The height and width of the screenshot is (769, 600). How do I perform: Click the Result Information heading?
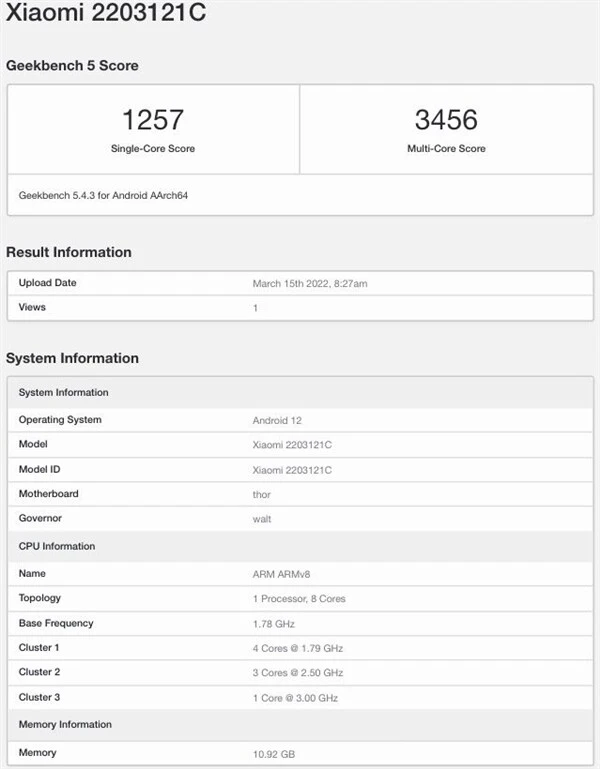click(69, 252)
